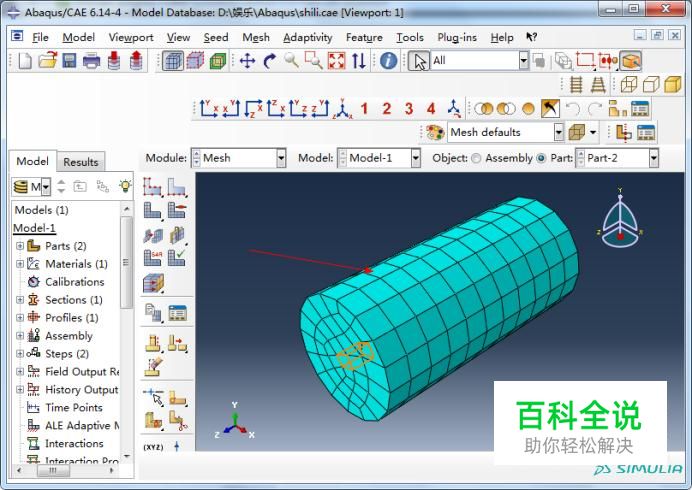Viewport: 692px width, 490px height.
Task: Click the light bulb filter icon
Action: point(125,186)
